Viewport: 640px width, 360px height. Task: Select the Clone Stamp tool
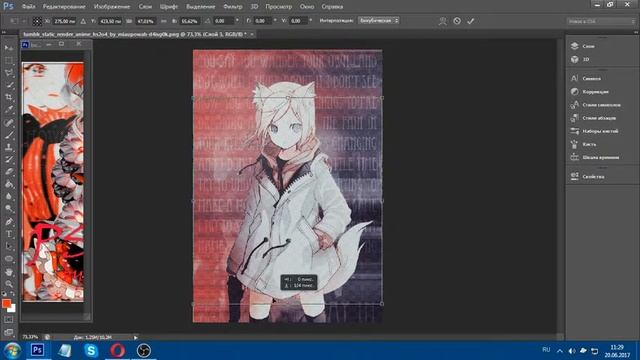[9, 147]
